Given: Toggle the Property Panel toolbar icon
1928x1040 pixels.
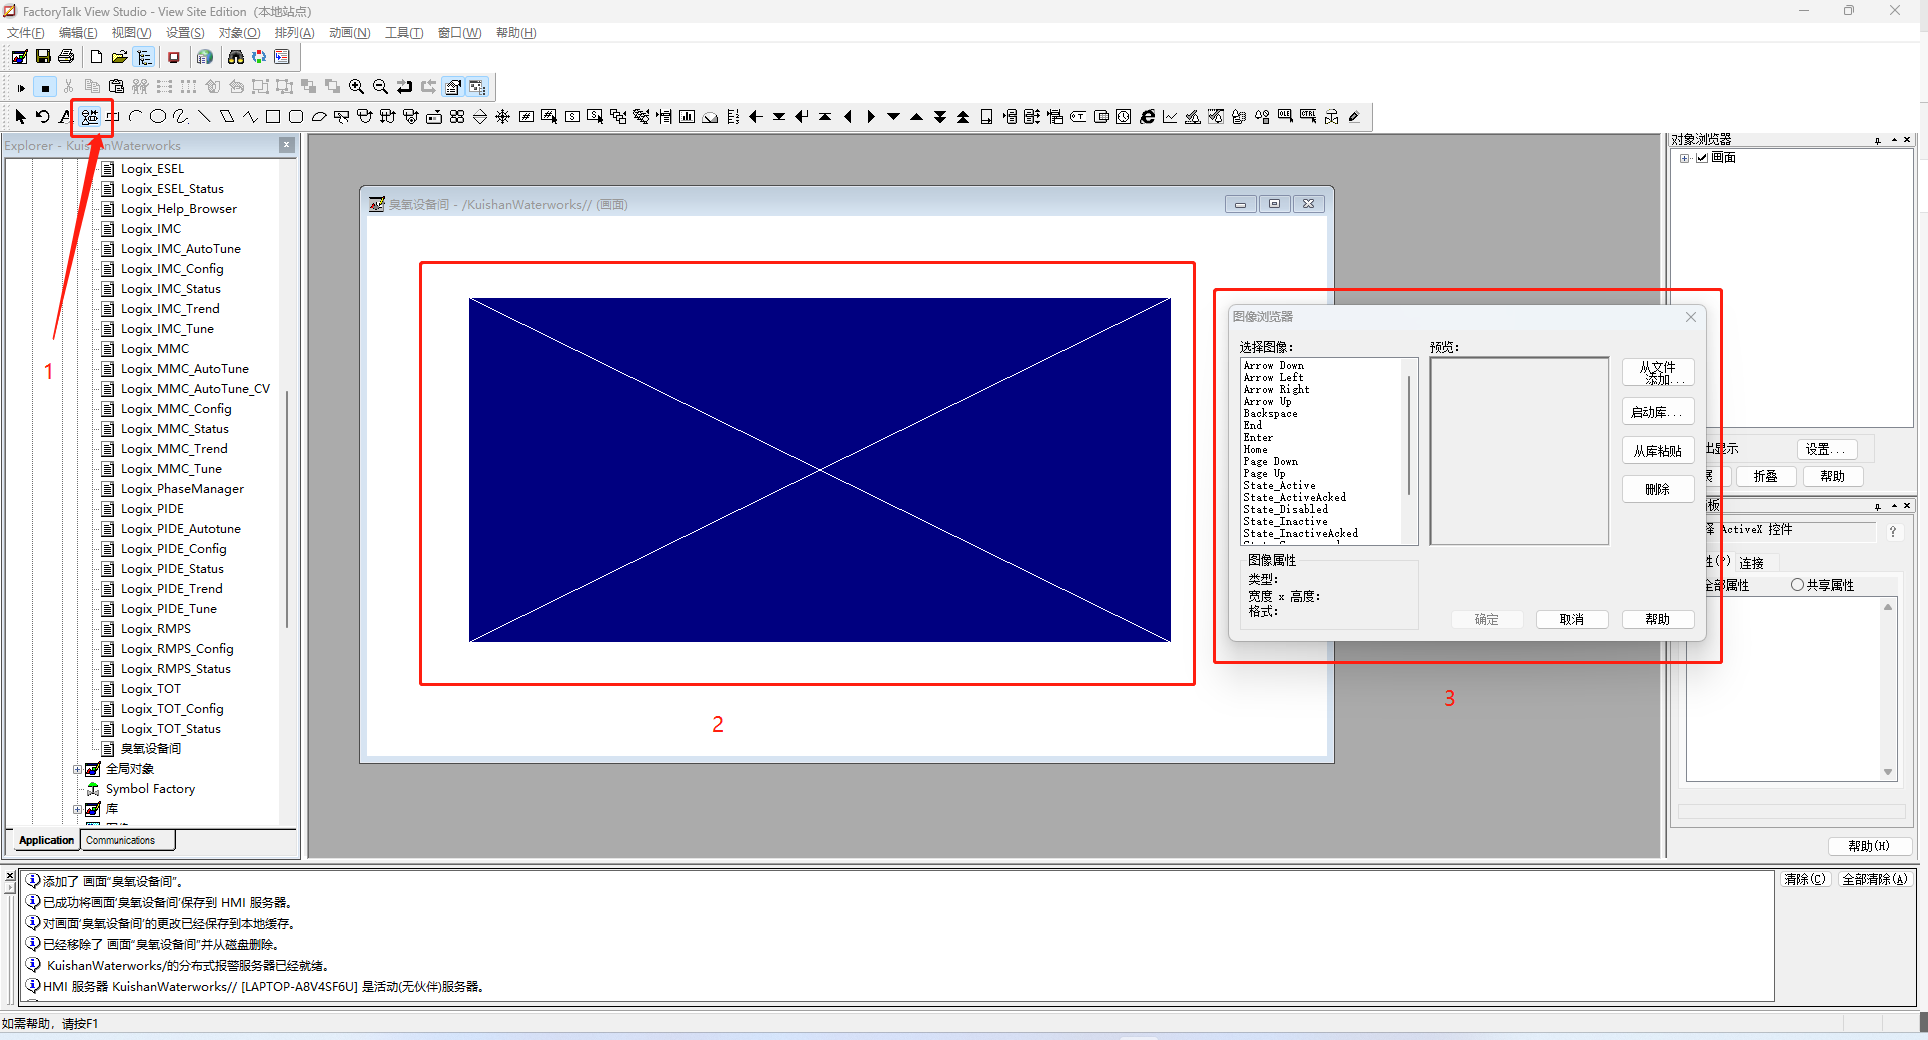Looking at the screenshot, I should pyautogui.click(x=453, y=87).
